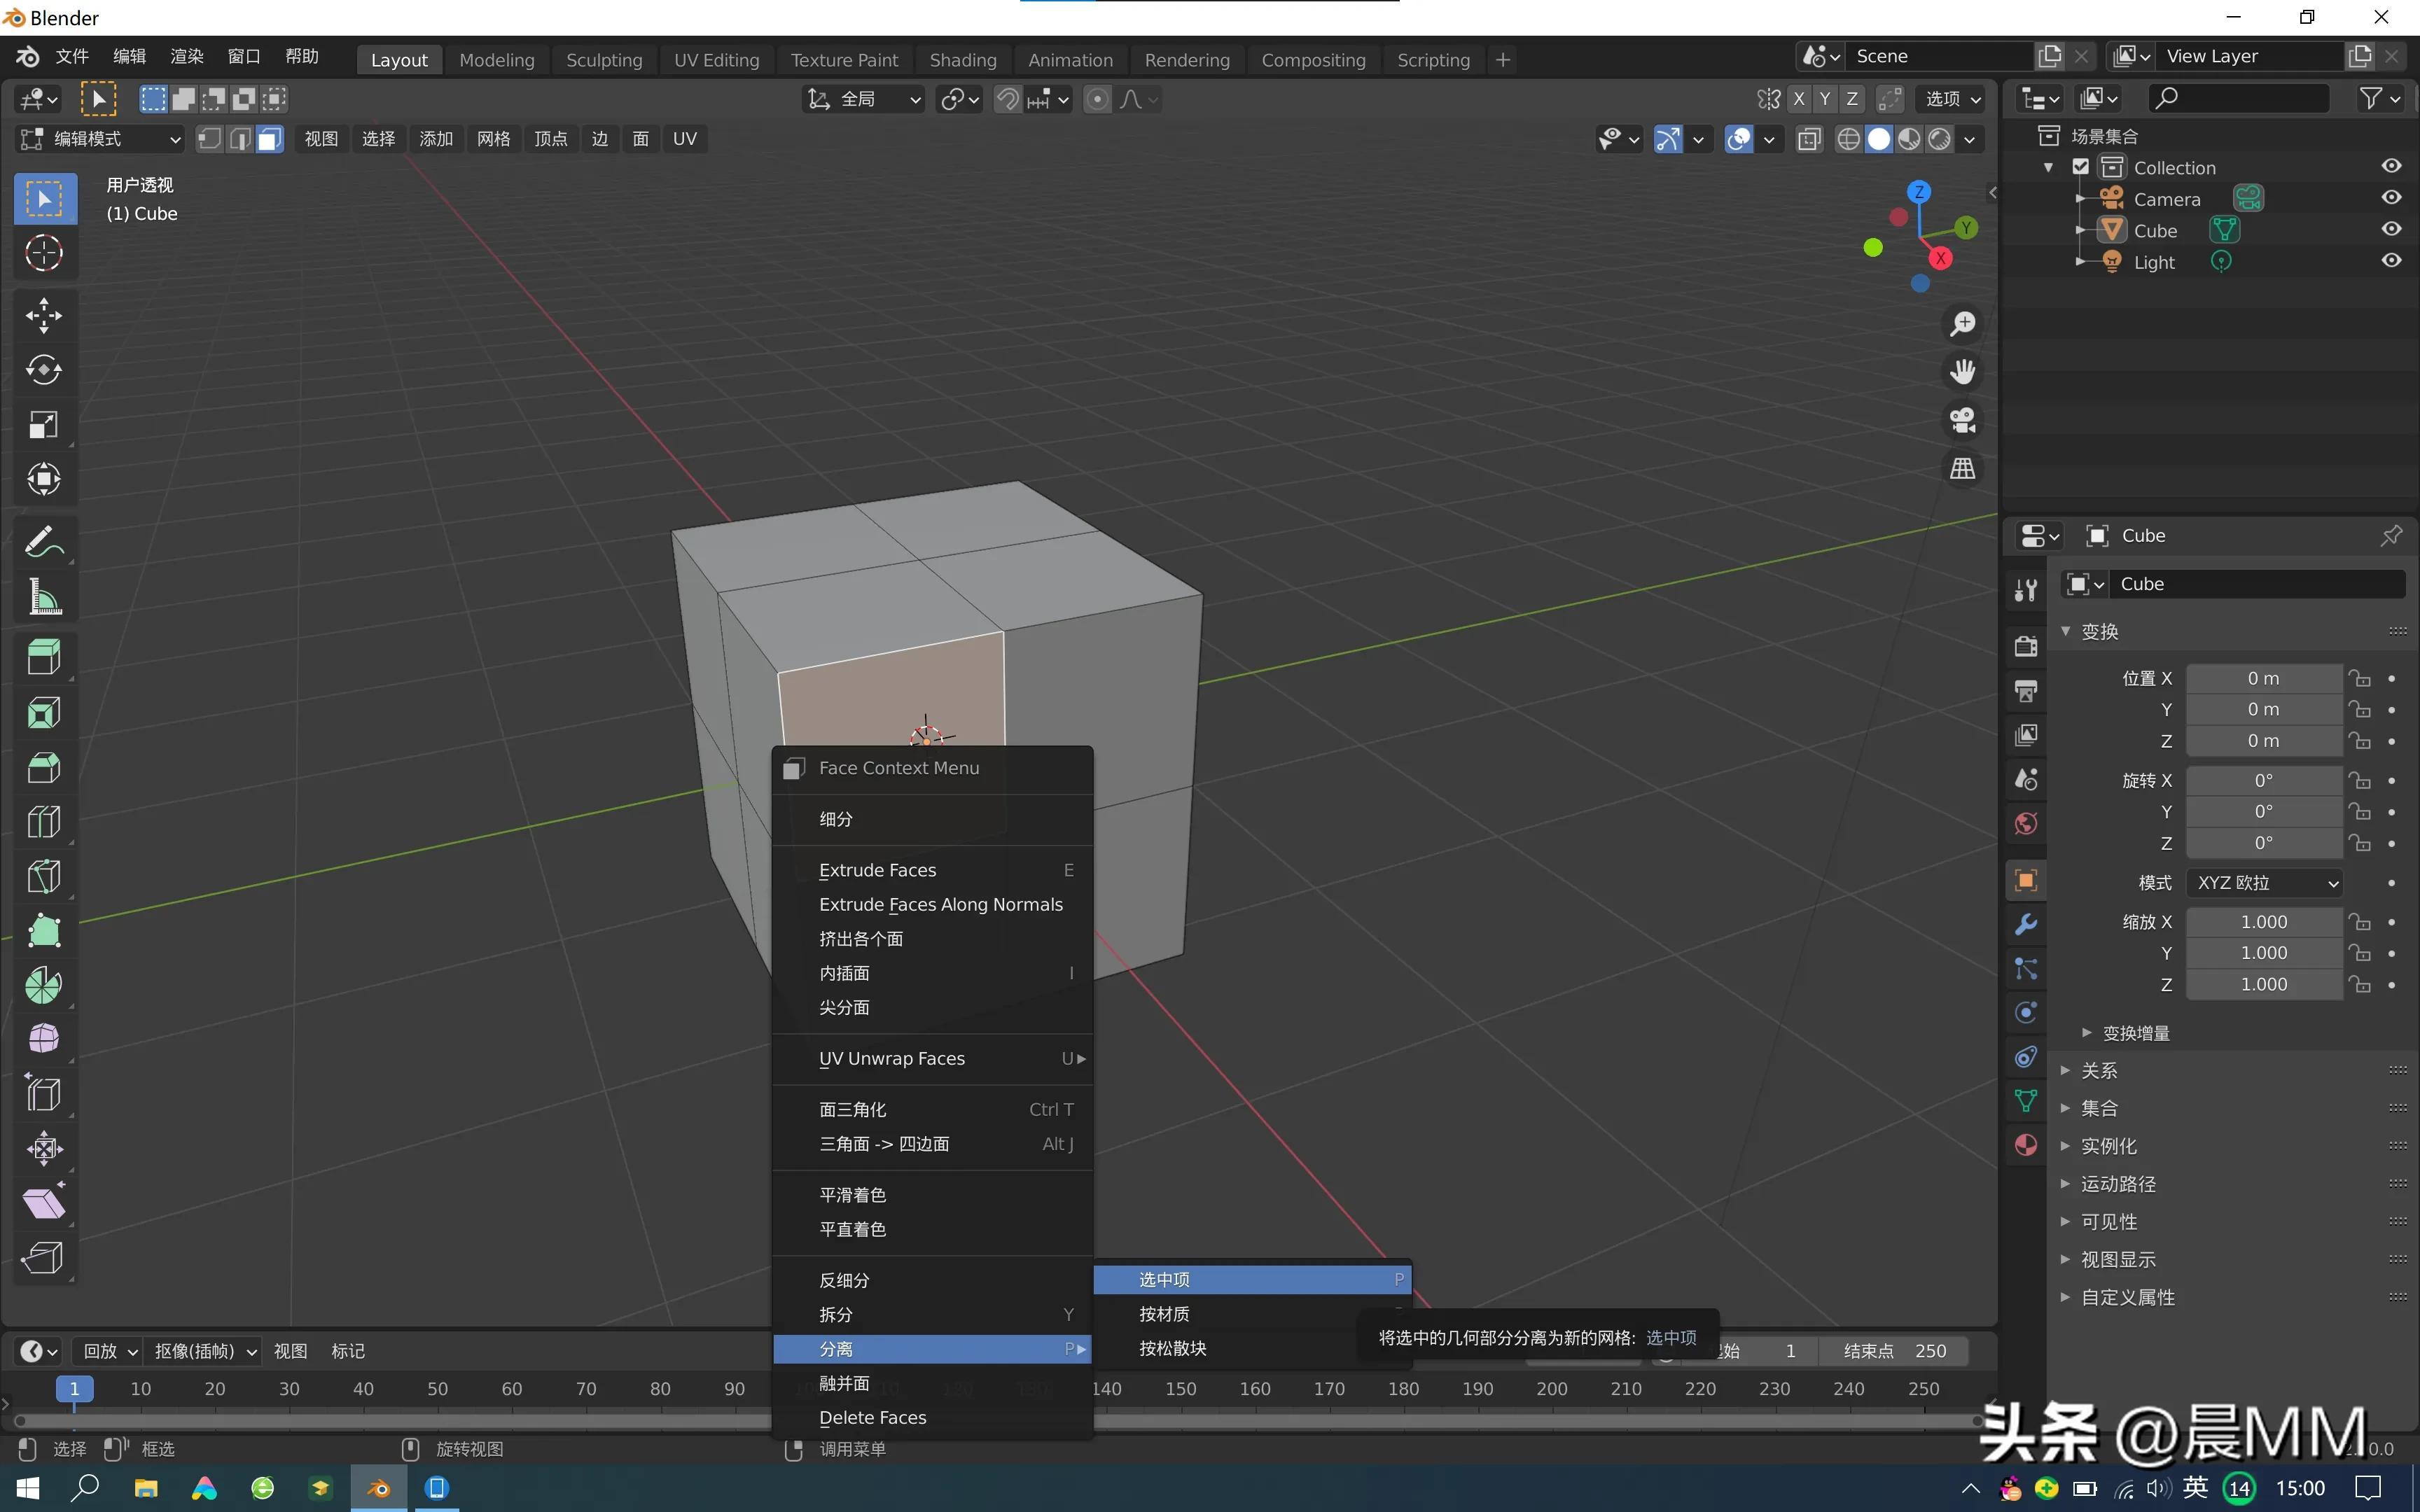Open Physics Properties in the properties editor
This screenshot has width=2420, height=1512.
coord(2025,1012)
